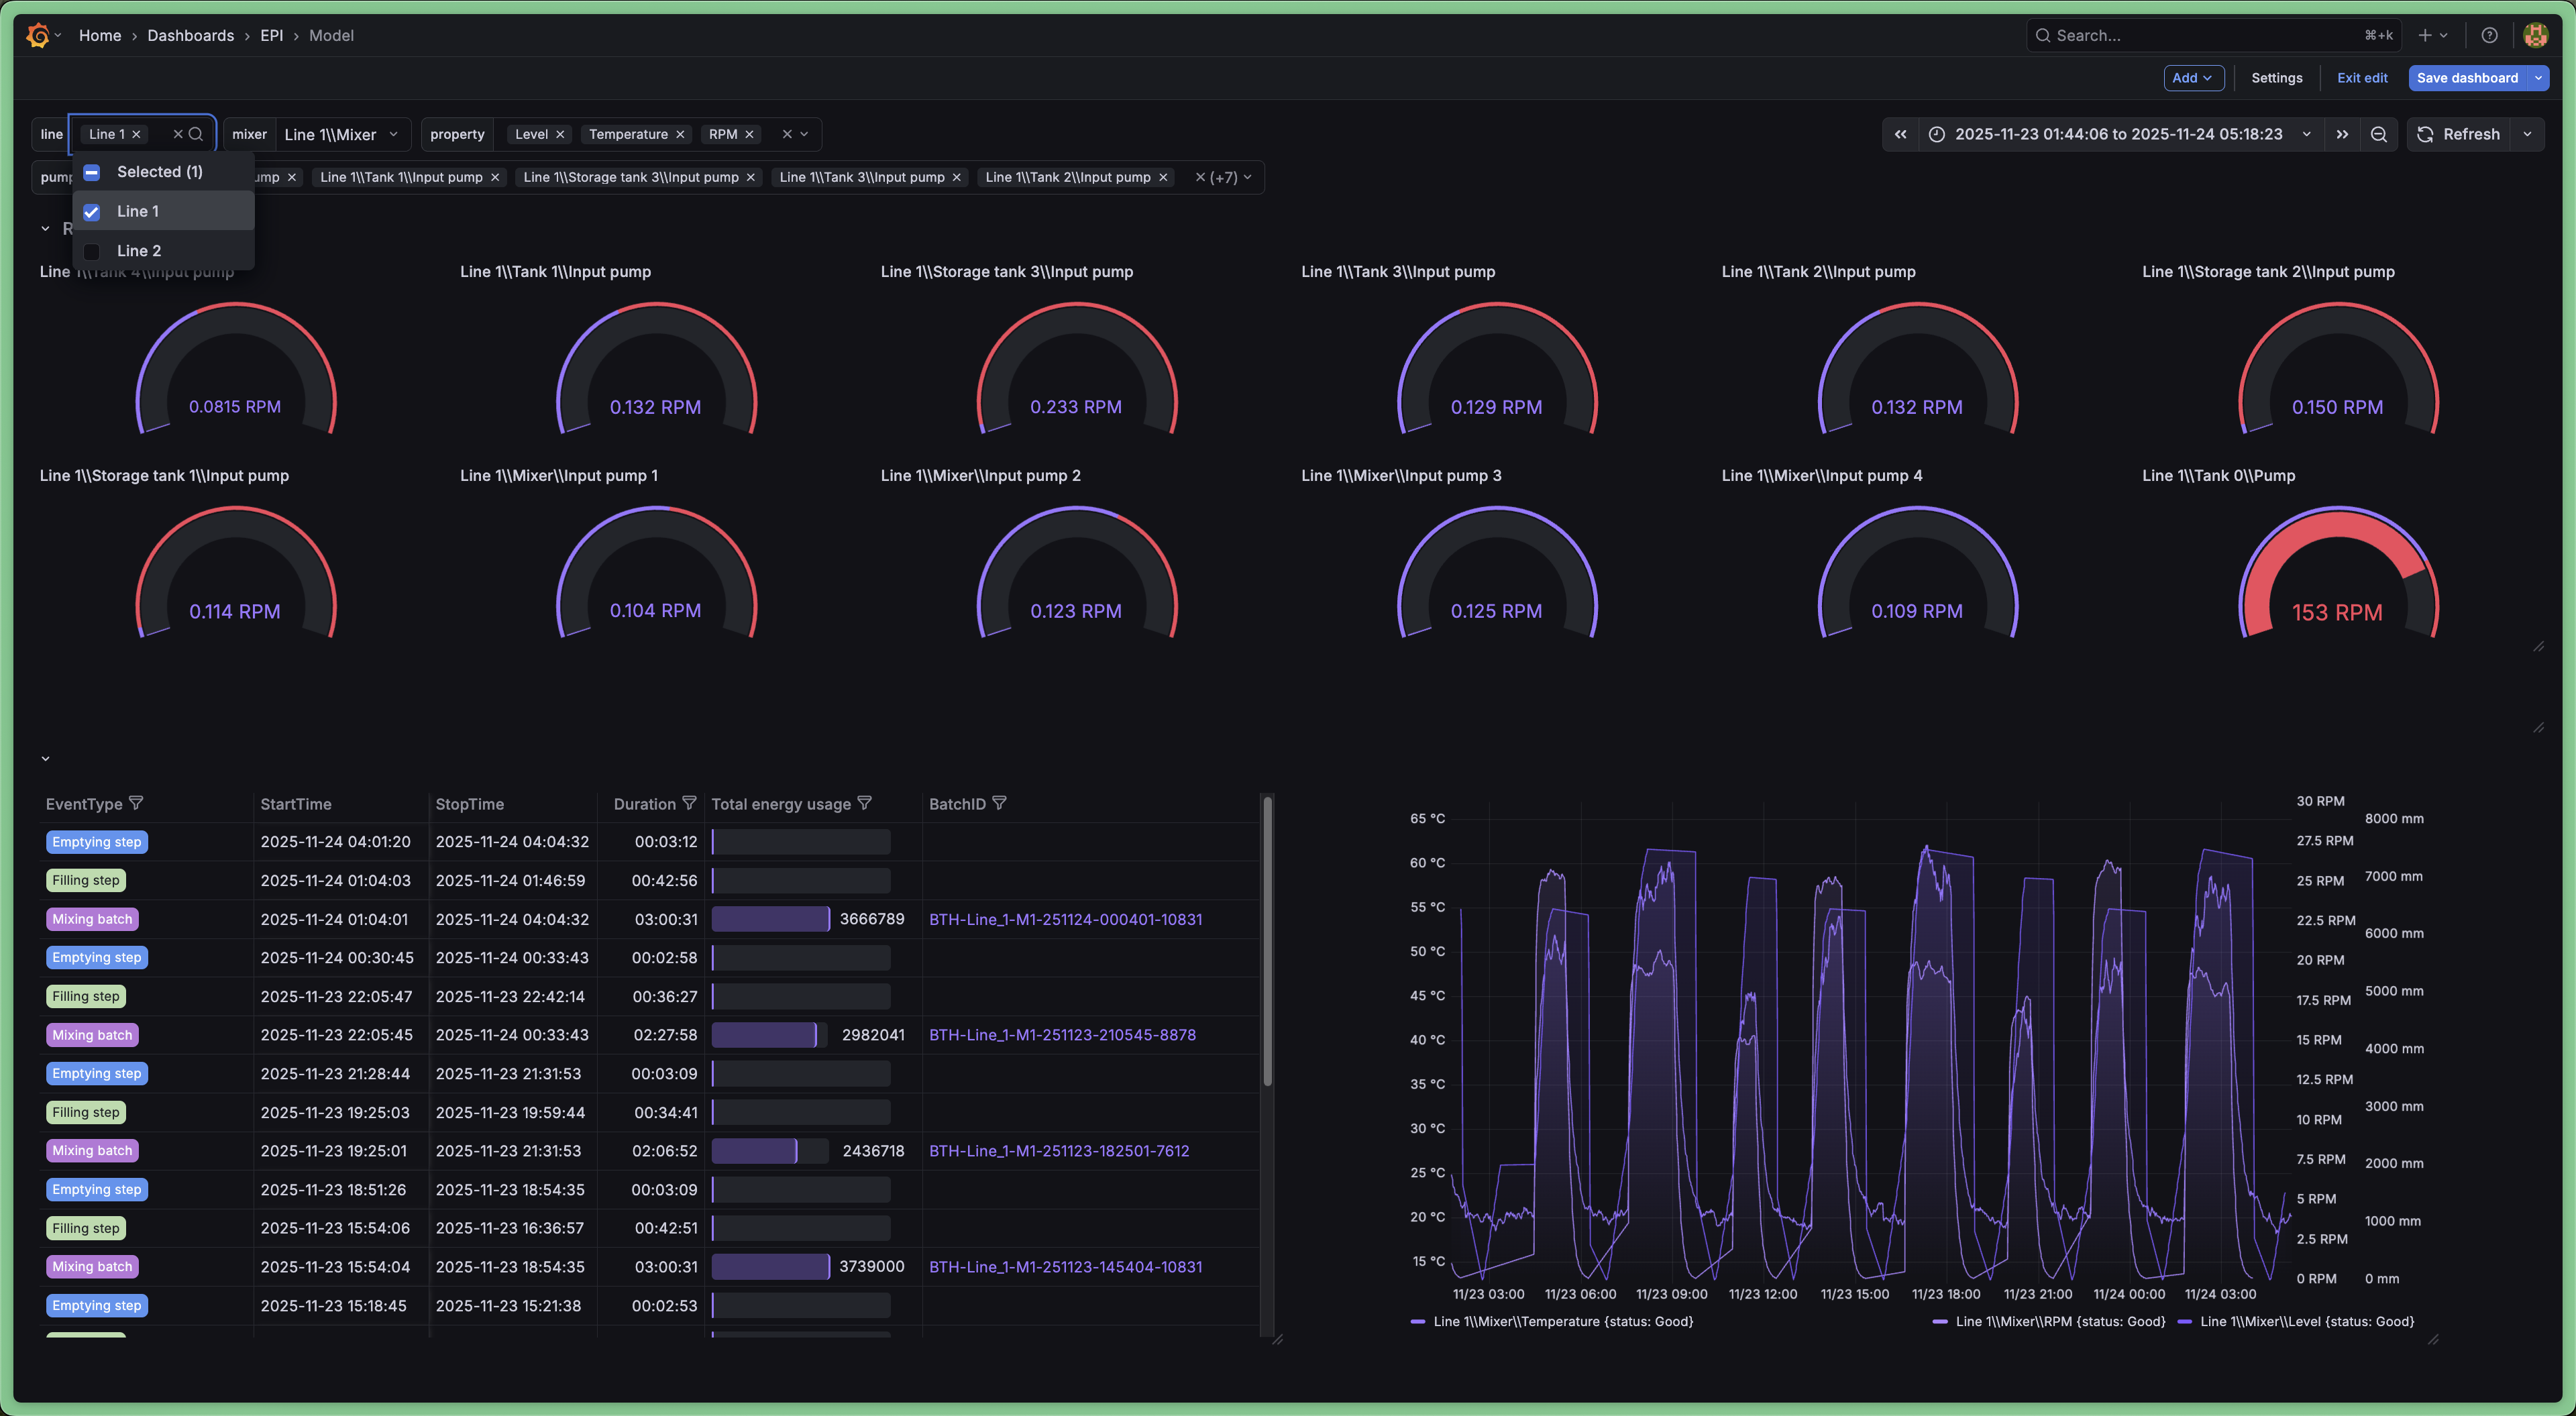Open the Total energy usage column filter
The image size is (2576, 1416).
(865, 803)
